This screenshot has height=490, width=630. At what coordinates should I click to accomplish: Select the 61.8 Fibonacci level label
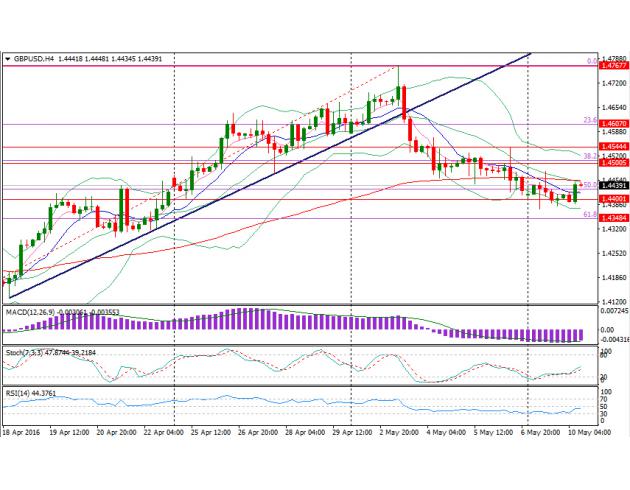[590, 214]
